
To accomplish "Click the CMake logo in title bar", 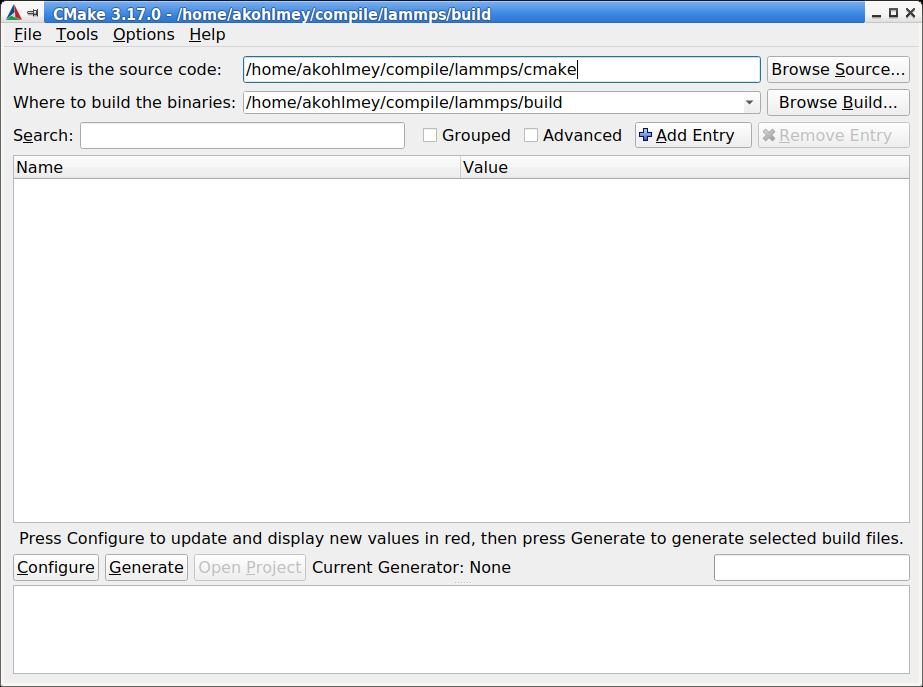I will (x=13, y=13).
